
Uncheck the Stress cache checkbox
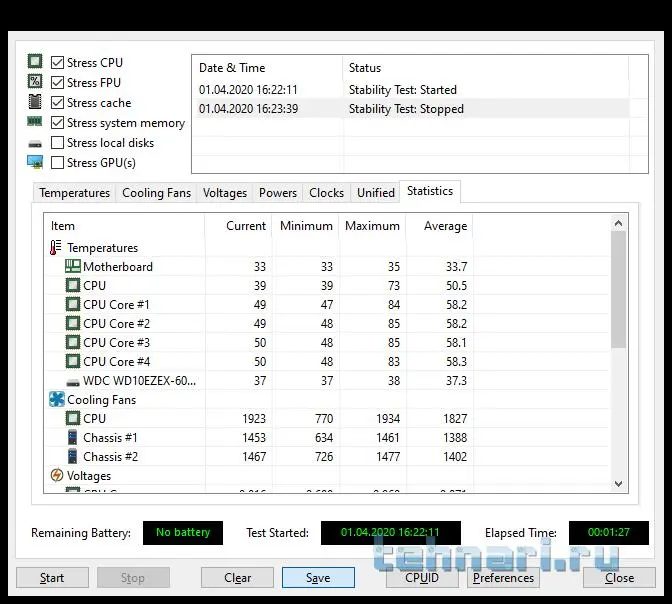57,102
